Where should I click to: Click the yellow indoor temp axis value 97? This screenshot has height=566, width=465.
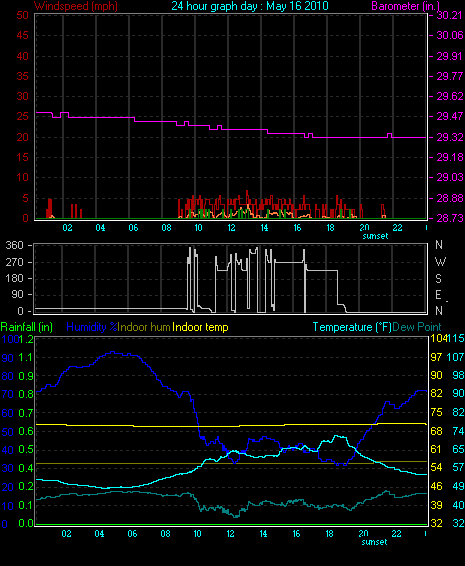click(436, 357)
